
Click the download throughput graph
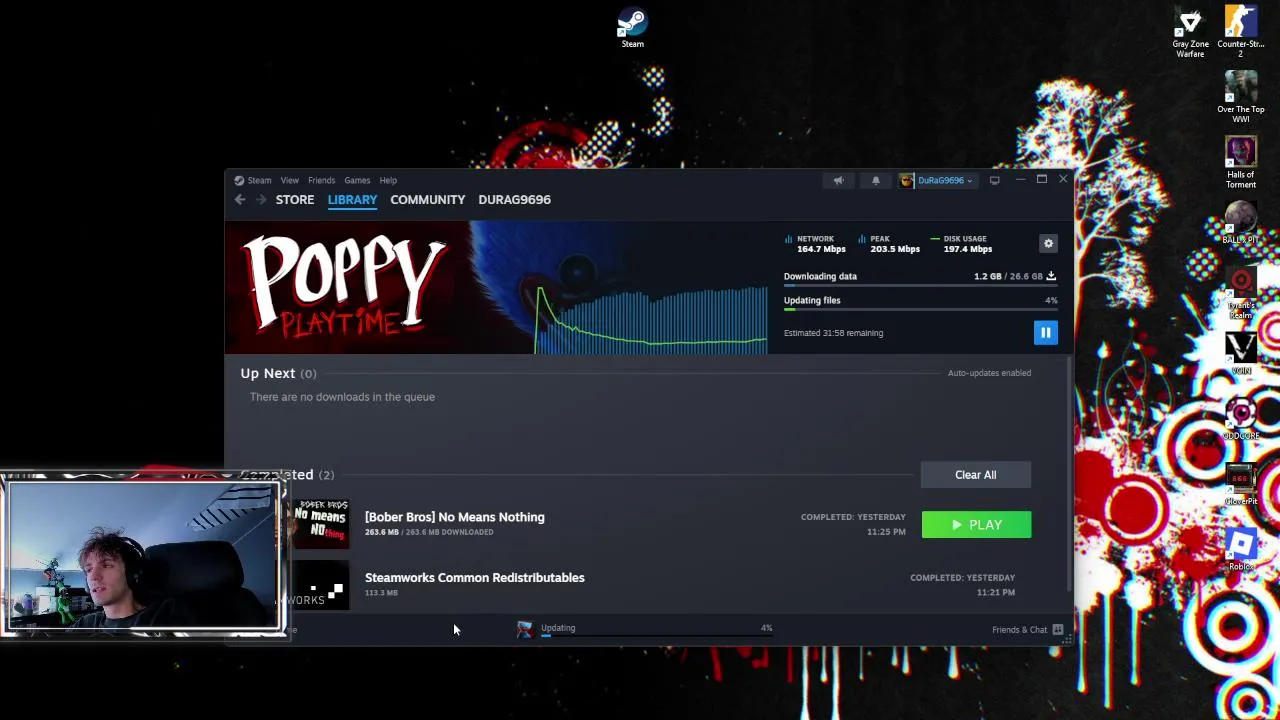click(651, 320)
